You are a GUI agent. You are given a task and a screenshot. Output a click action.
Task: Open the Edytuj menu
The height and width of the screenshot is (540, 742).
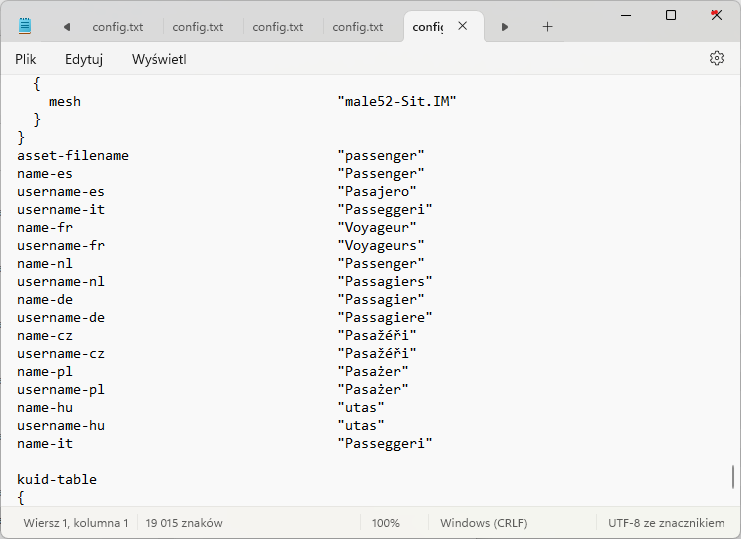(84, 59)
